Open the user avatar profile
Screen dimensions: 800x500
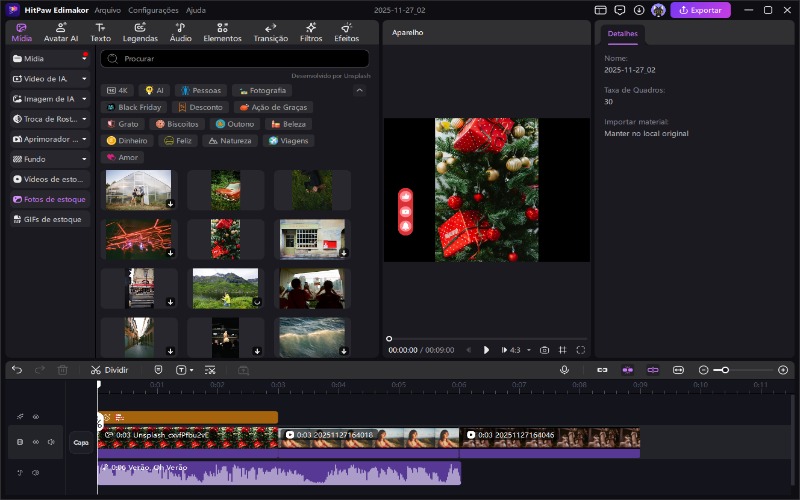point(658,10)
